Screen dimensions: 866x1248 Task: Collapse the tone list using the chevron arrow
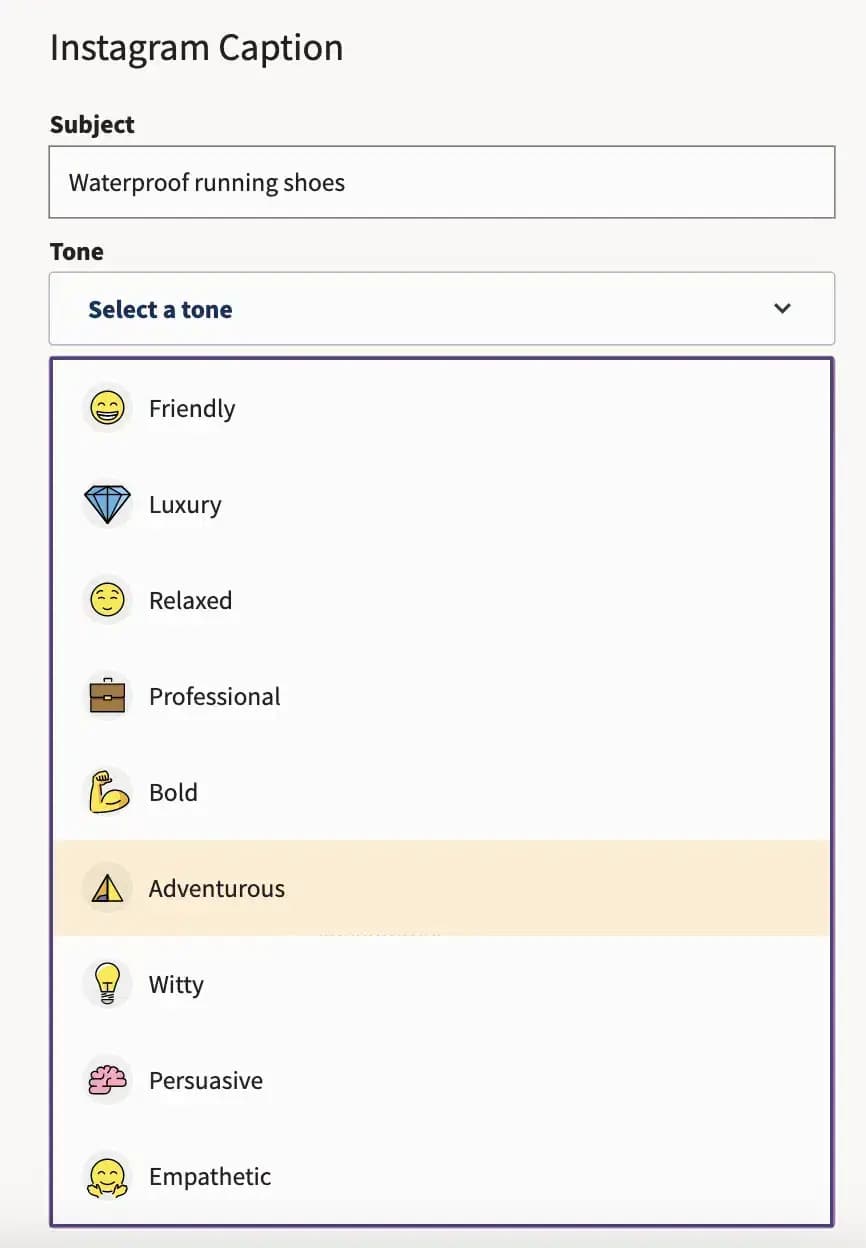782,309
